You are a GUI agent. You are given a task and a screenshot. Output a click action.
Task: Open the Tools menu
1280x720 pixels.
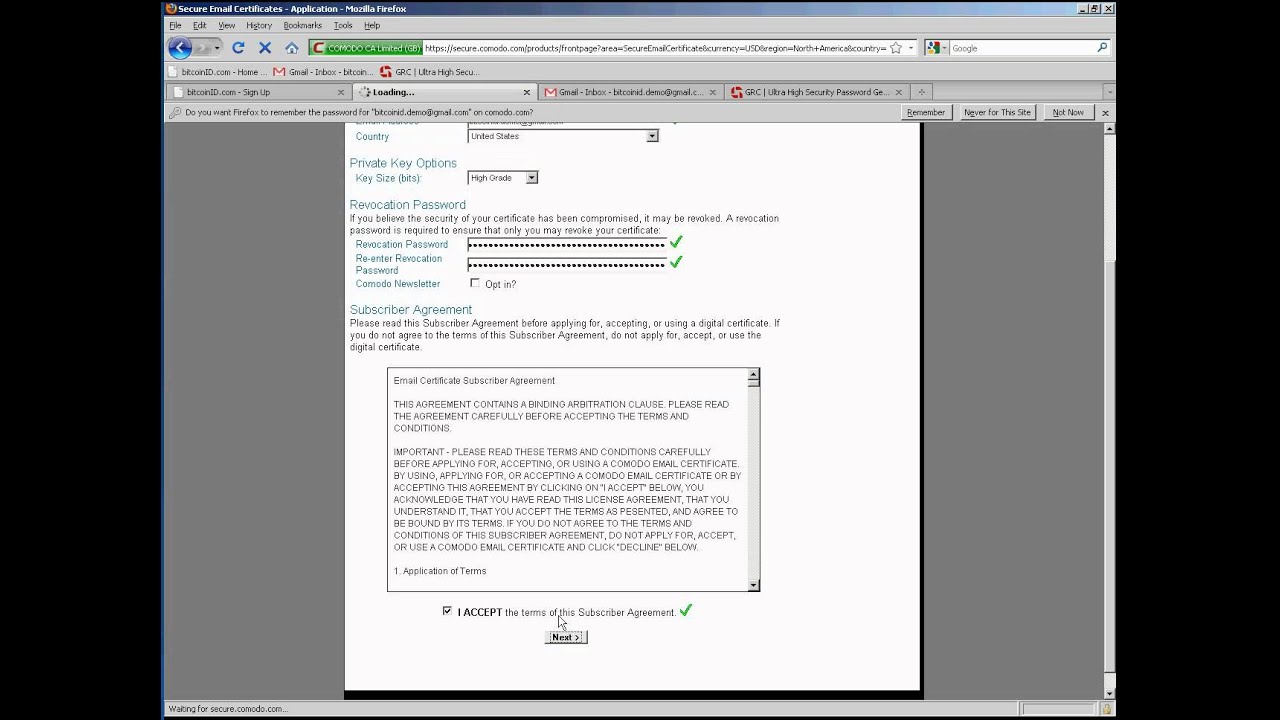(x=343, y=25)
